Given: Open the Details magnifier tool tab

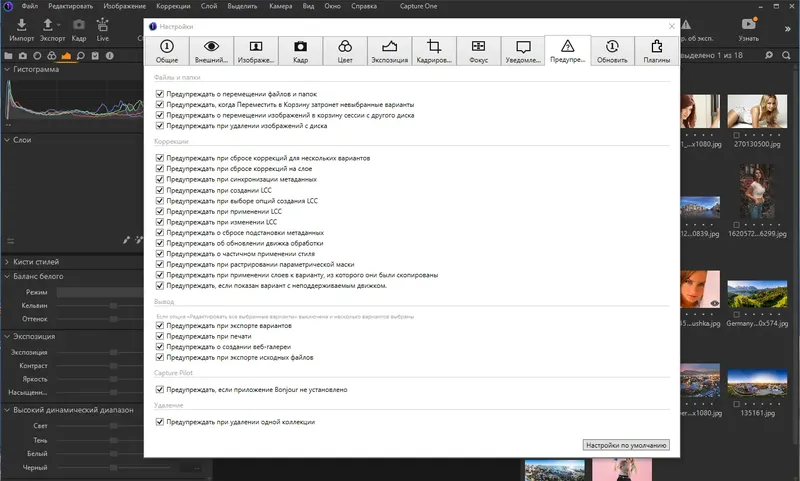Looking at the screenshot, I should click(x=81, y=56).
